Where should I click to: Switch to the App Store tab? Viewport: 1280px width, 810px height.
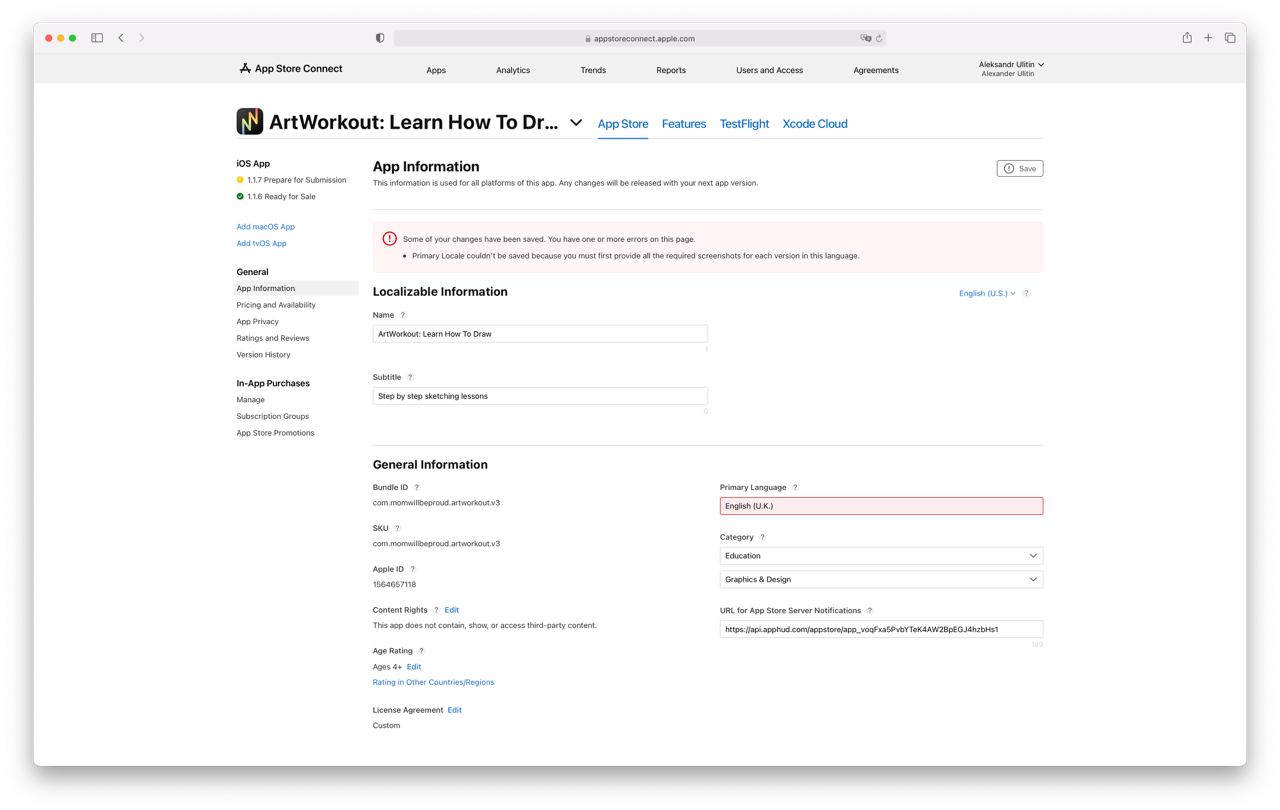(623, 124)
